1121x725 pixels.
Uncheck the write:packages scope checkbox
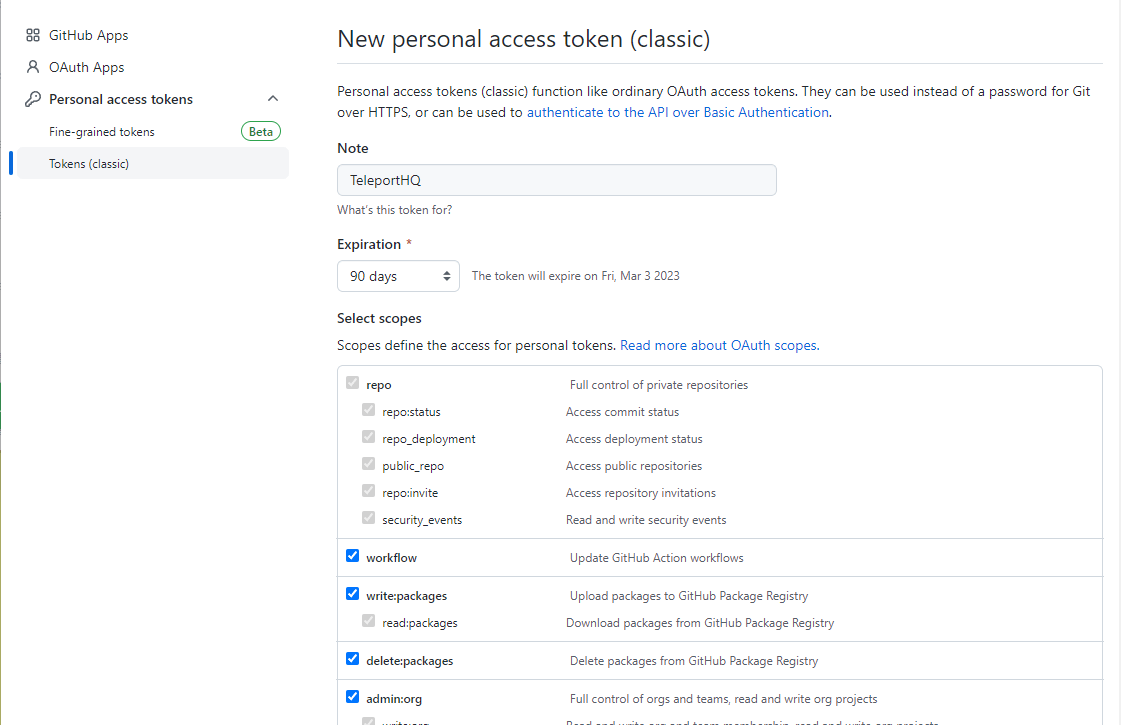pos(352,593)
